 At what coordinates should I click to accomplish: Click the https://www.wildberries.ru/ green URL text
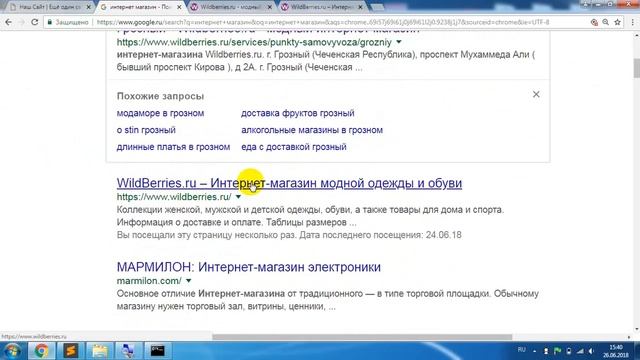[174, 197]
